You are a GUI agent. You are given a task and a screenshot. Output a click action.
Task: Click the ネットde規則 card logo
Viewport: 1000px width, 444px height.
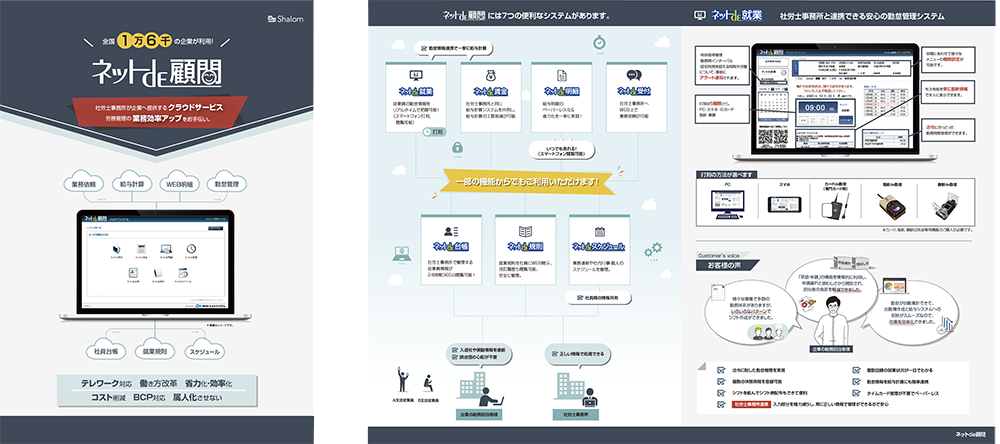[x=526, y=247]
